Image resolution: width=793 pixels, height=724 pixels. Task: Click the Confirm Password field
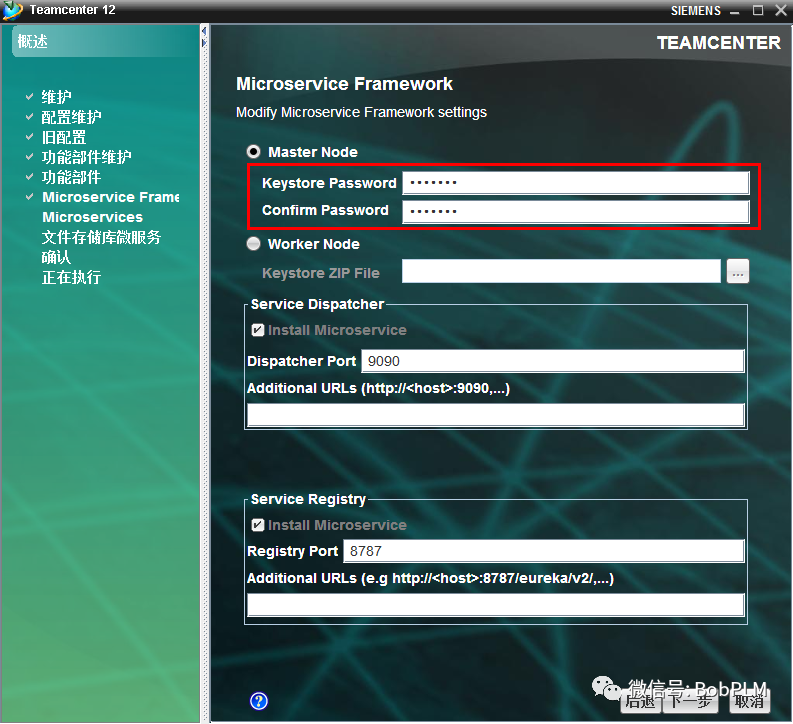(576, 211)
